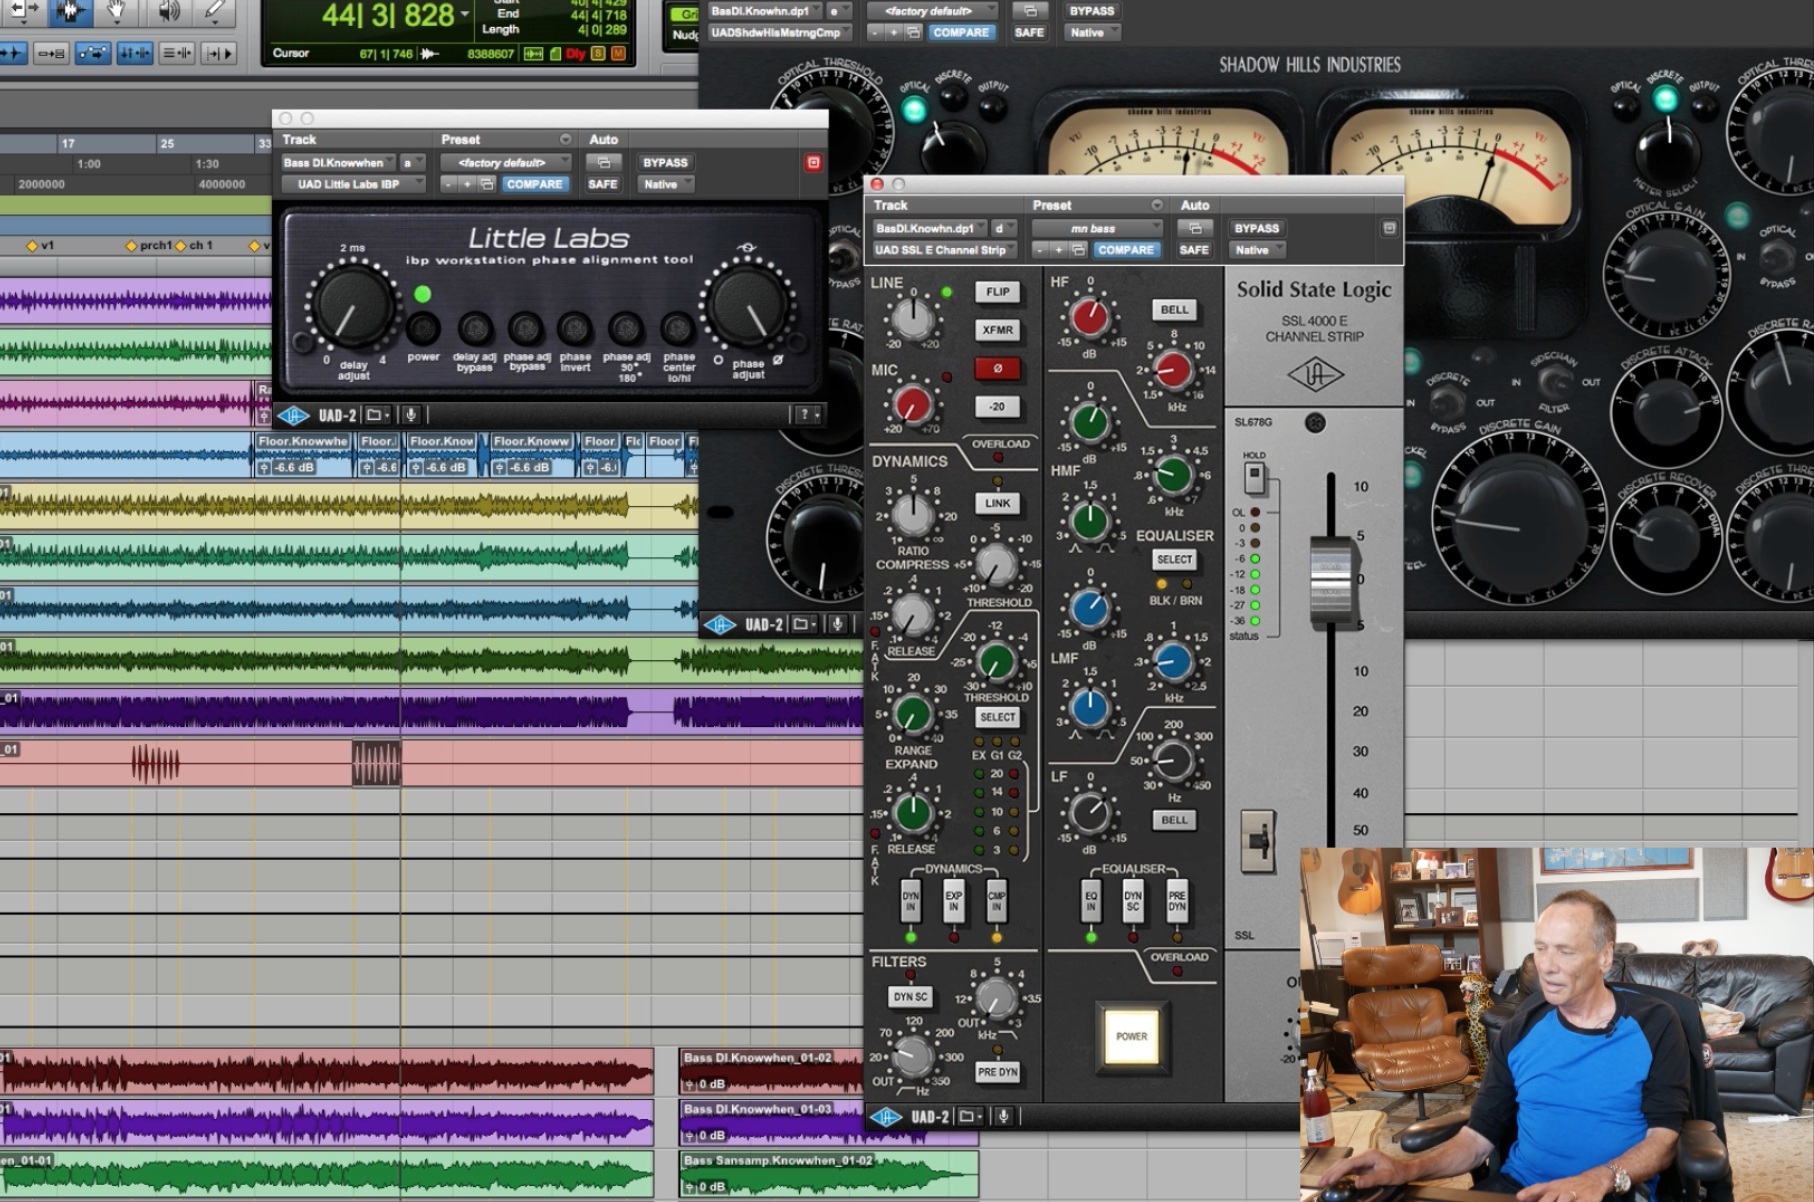Viewport: 1814px width, 1202px height.
Task: Click target icon in SSL plugin header
Action: click(1389, 228)
